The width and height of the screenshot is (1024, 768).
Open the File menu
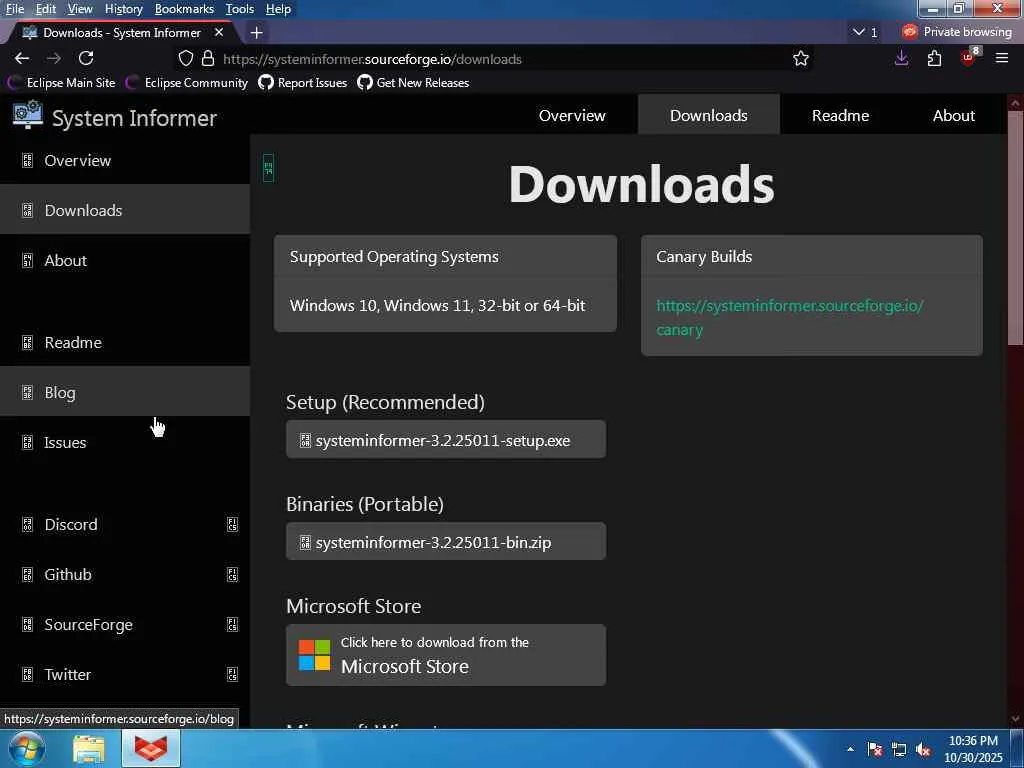[x=14, y=9]
